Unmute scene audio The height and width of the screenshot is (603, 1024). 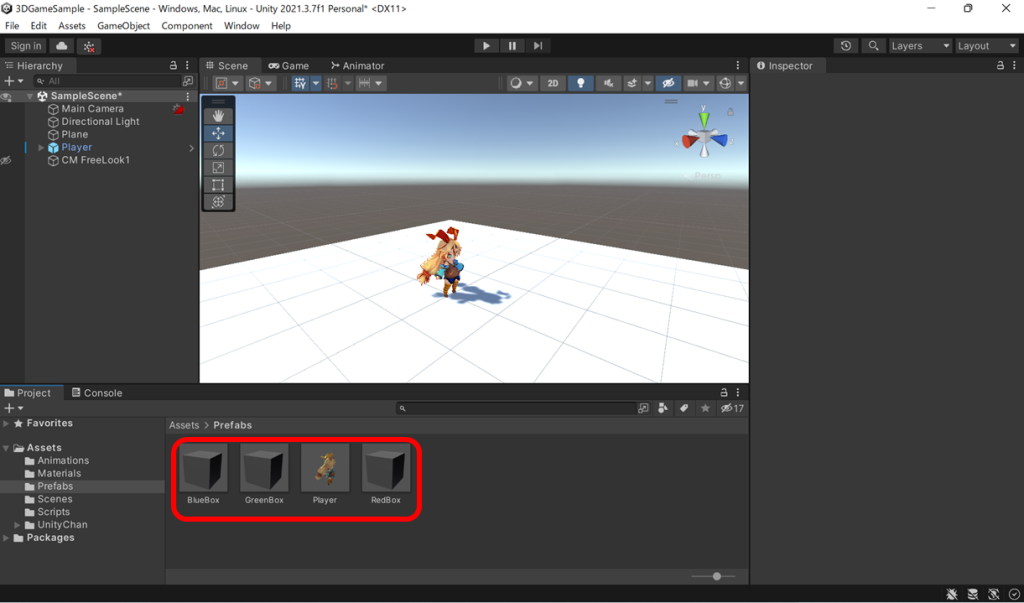(x=607, y=83)
